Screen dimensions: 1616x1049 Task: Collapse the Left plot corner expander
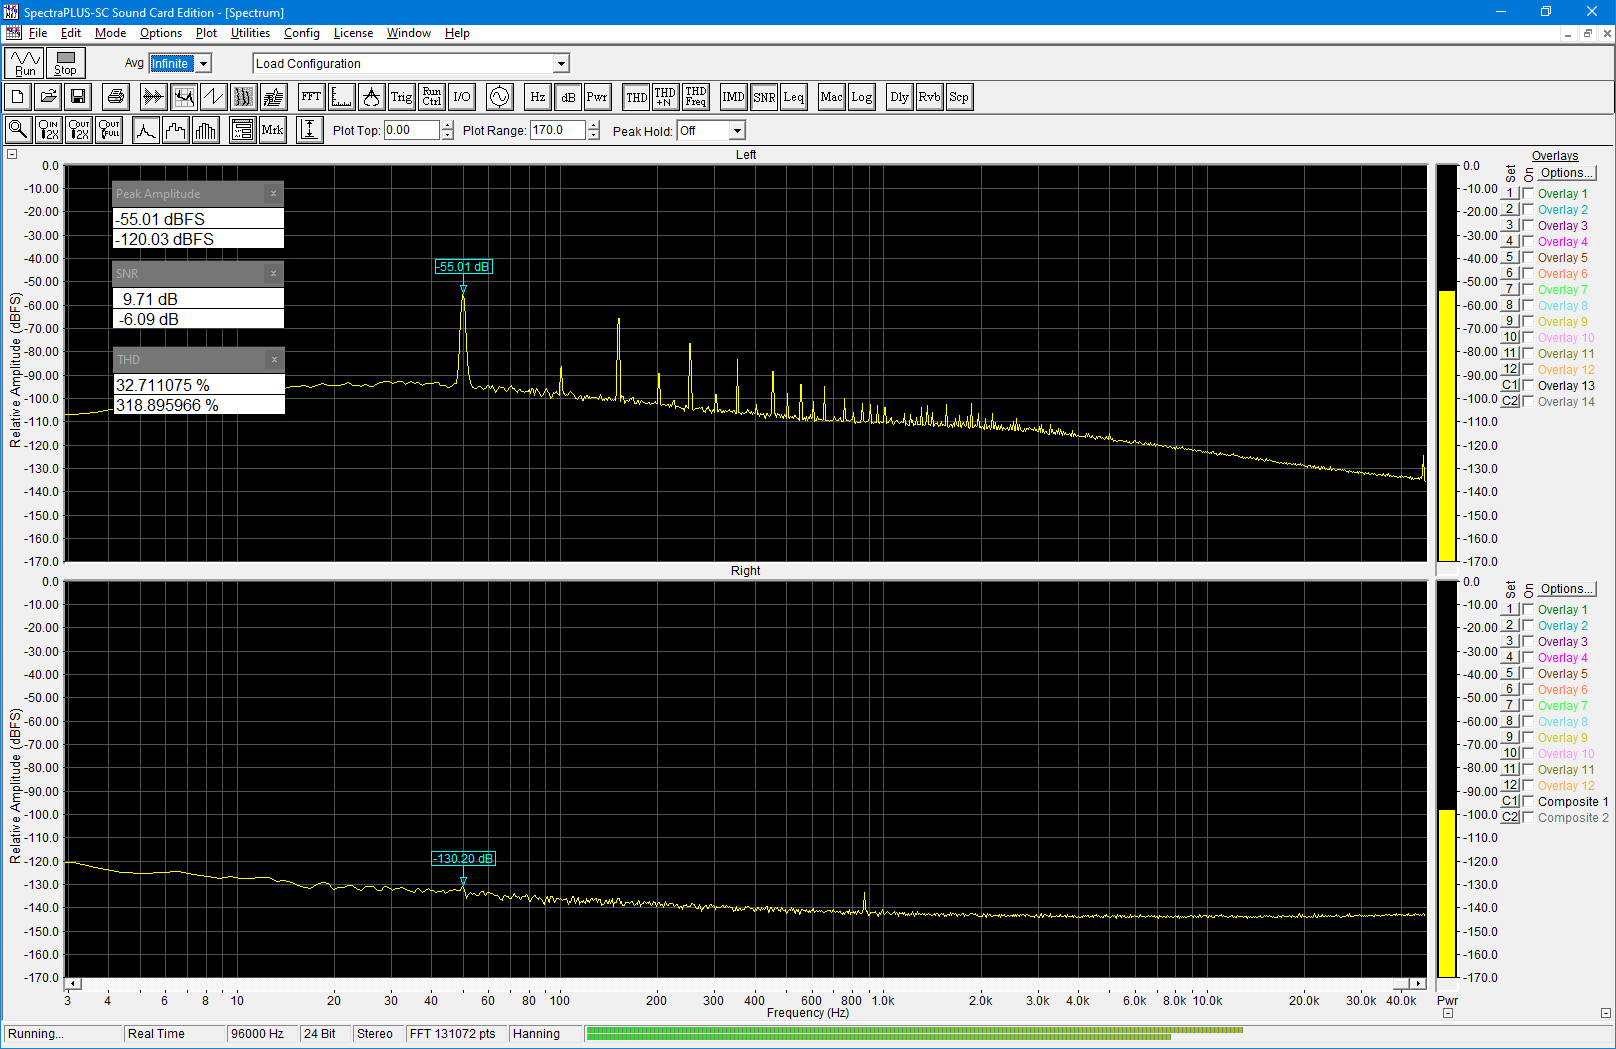point(12,154)
